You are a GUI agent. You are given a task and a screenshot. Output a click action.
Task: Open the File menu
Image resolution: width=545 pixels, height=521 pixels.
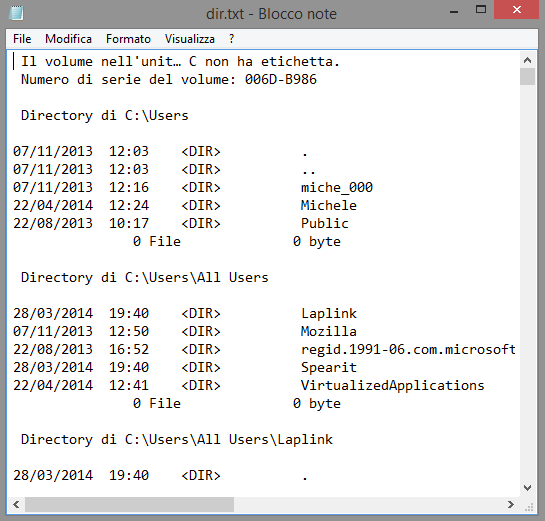tap(22, 39)
